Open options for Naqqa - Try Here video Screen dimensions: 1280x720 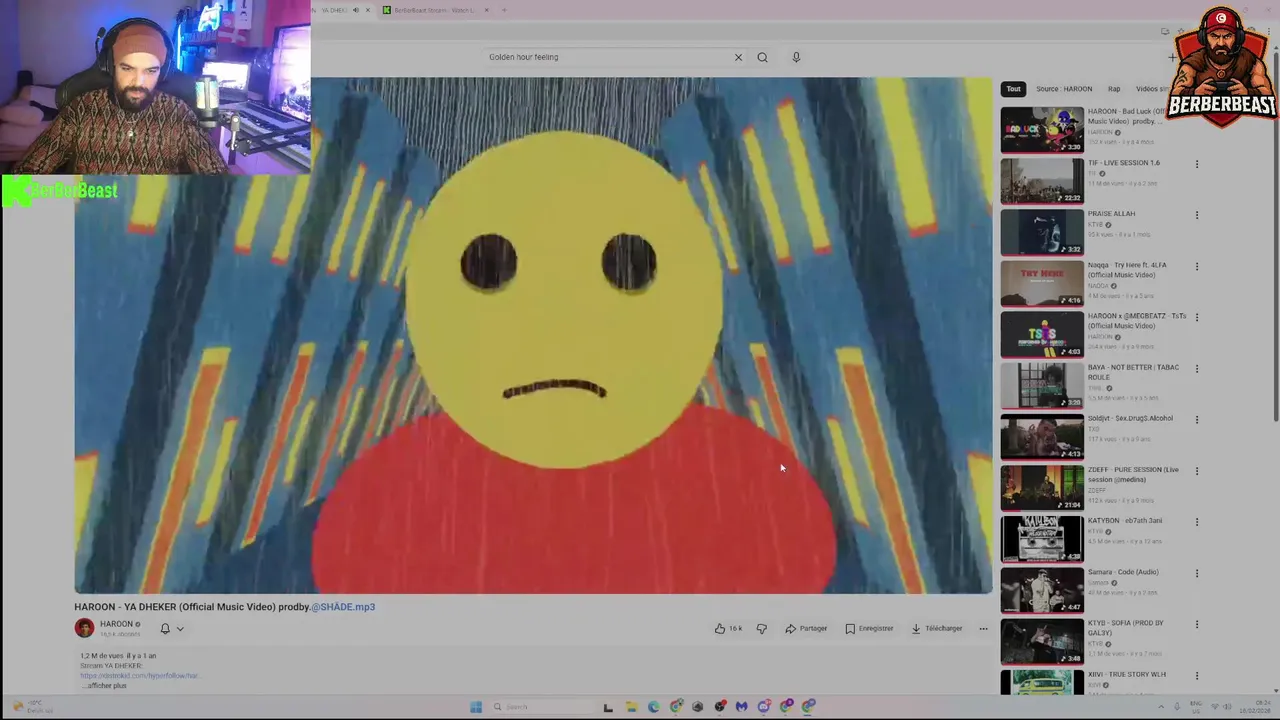(1196, 267)
